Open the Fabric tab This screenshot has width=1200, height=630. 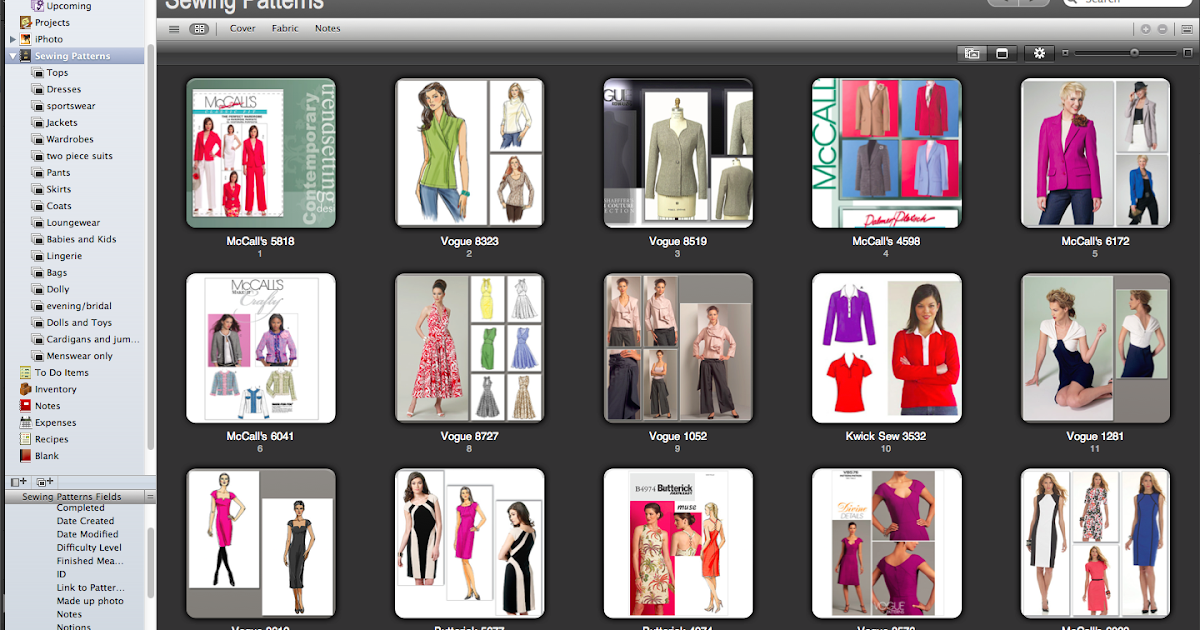tap(285, 29)
